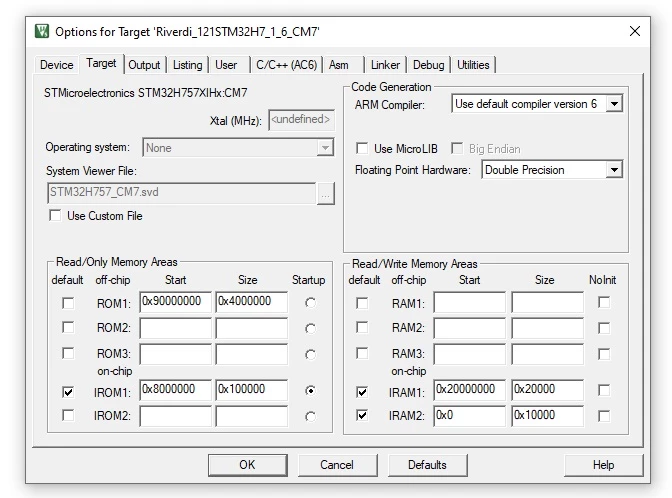
Task: Edit the ROM1 Size field 0x4000000
Action: click(x=252, y=302)
